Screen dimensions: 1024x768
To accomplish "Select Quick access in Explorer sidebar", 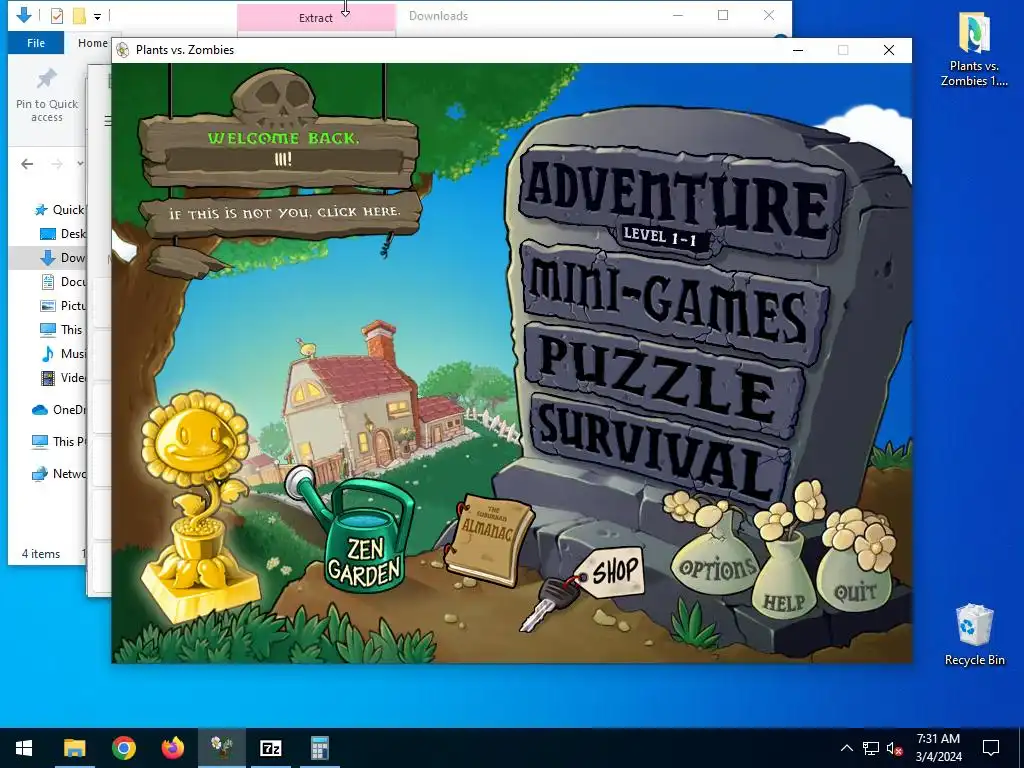I will tap(59, 210).
